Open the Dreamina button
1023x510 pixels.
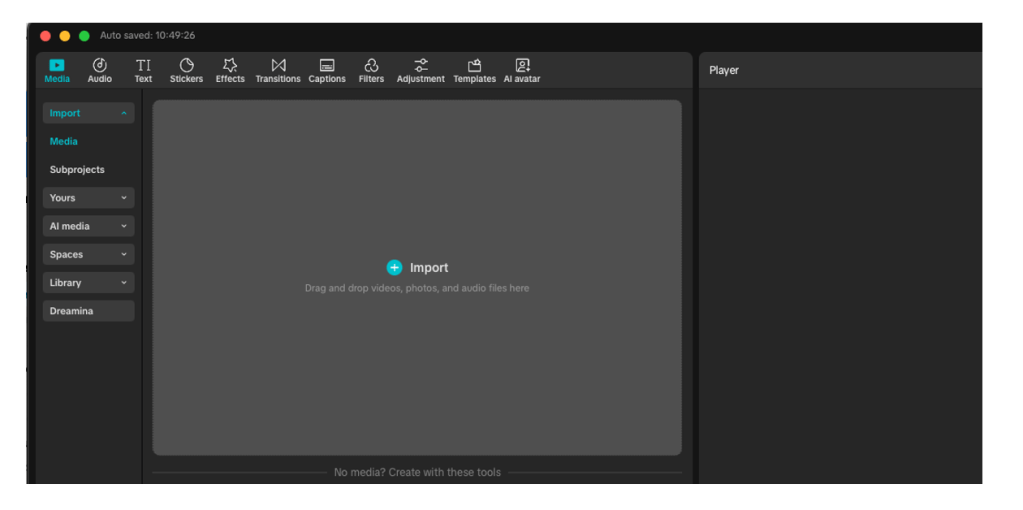pos(88,311)
